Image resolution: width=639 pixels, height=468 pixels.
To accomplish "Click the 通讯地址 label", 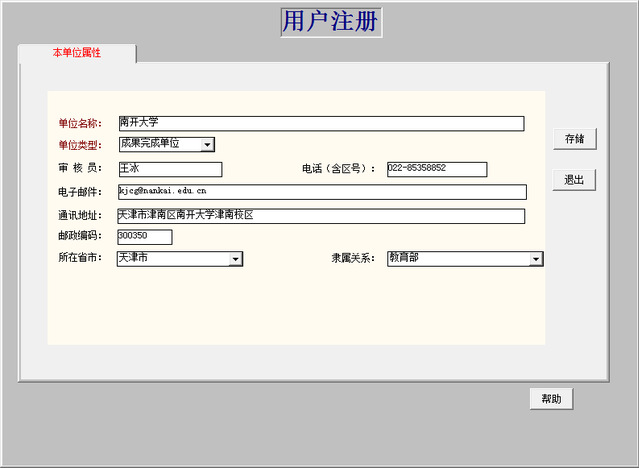I will click(80, 215).
